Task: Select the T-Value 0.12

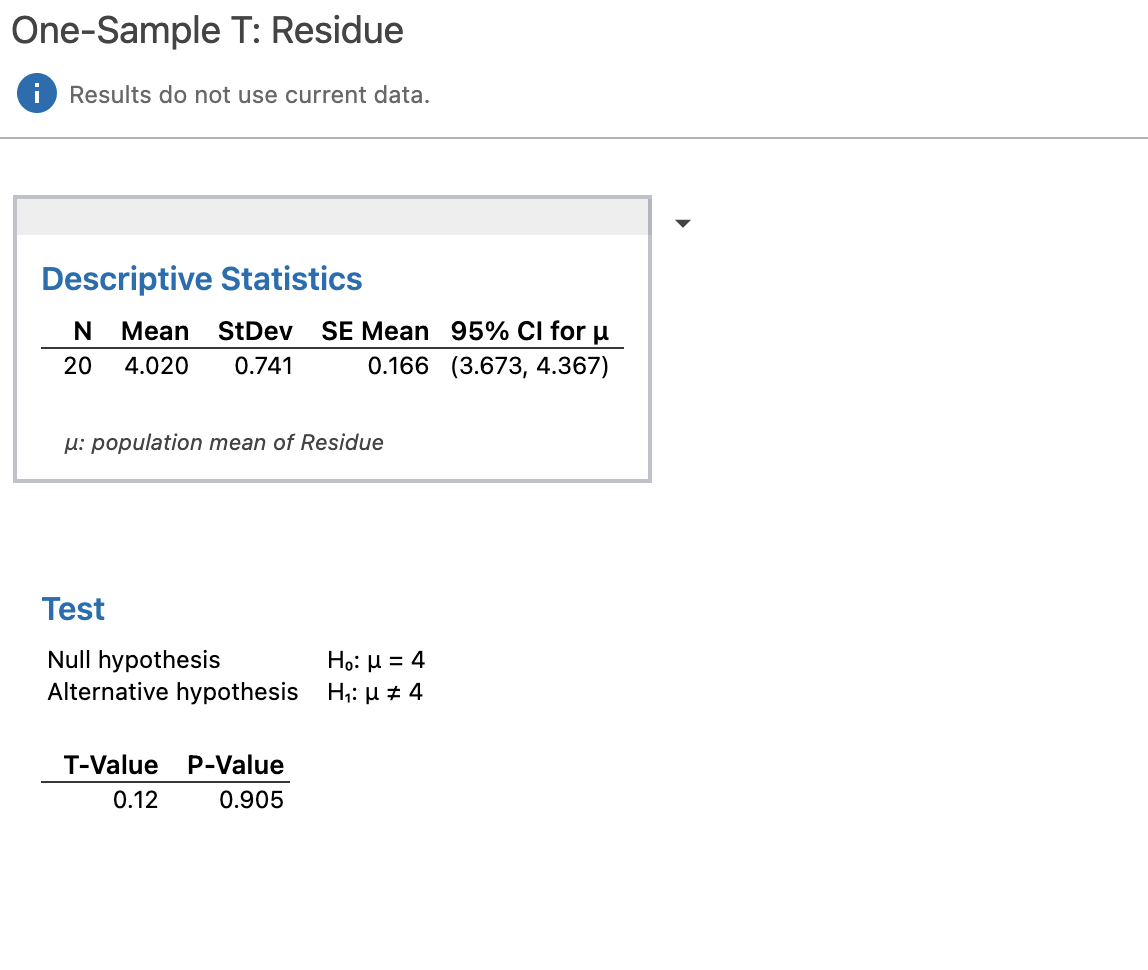Action: pos(137,800)
